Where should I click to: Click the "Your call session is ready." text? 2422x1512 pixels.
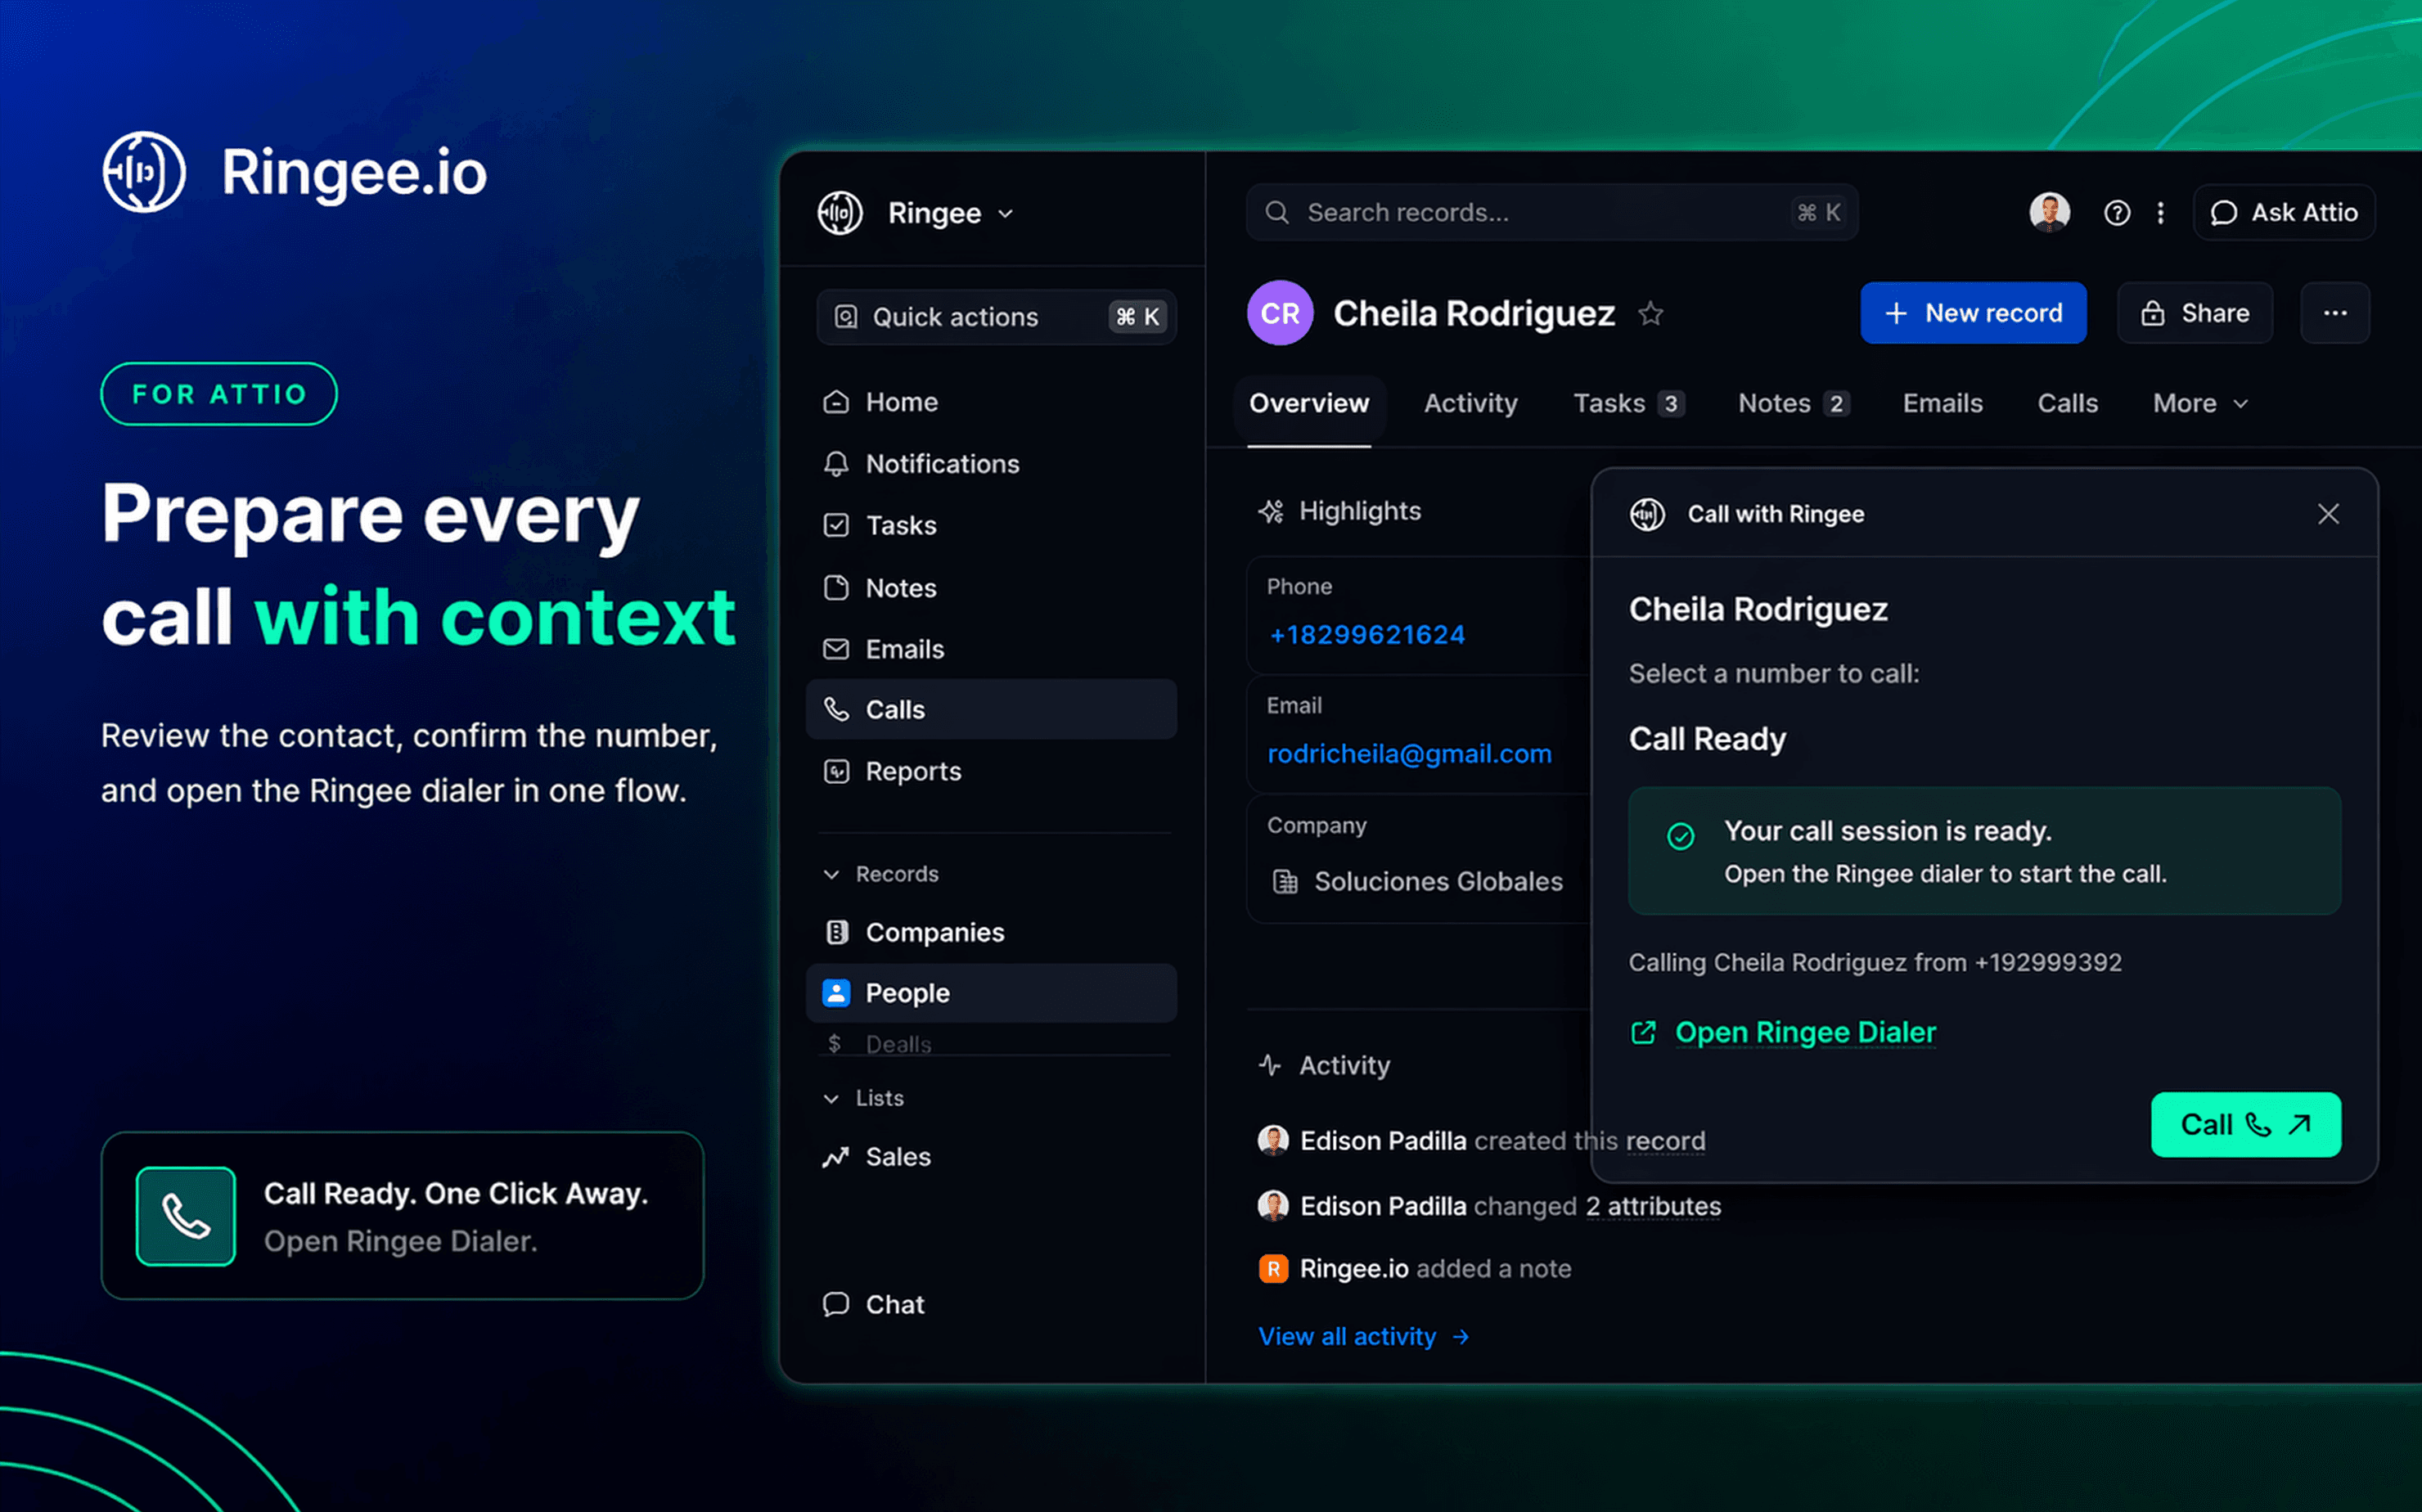pos(1887,831)
